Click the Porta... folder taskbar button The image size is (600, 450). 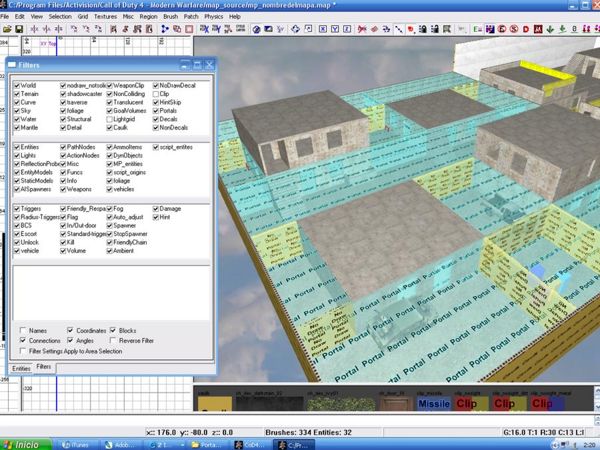pos(207,445)
